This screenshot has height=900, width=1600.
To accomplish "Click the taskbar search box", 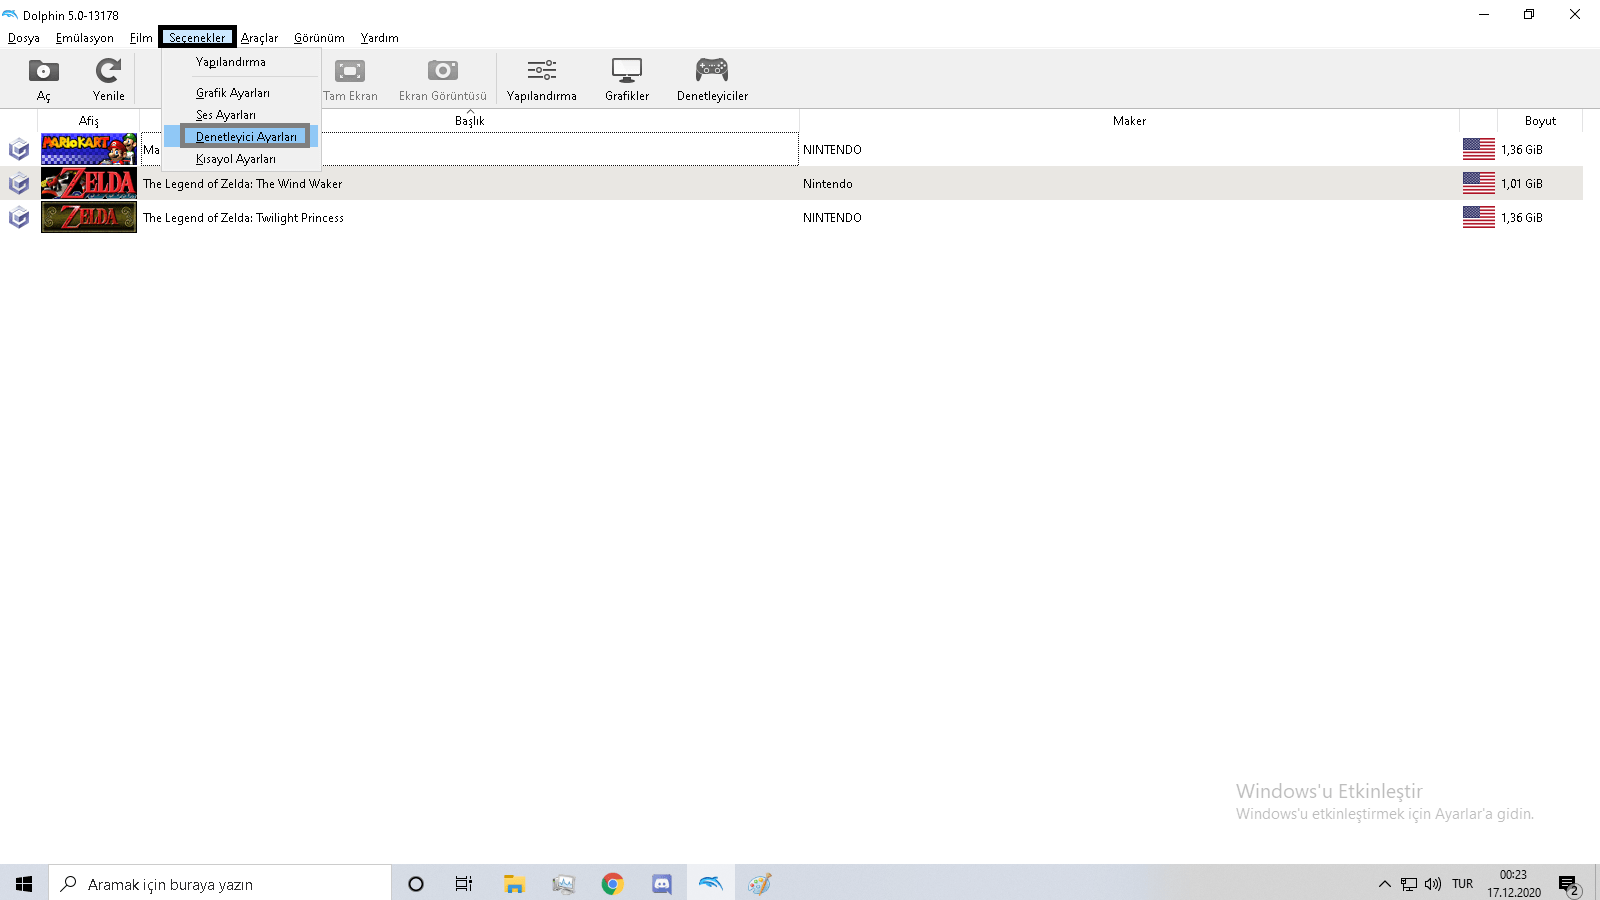I will point(220,883).
